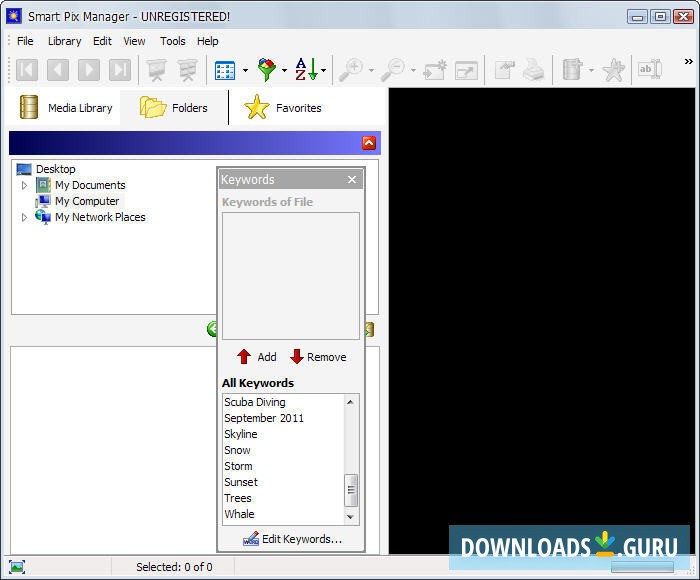This screenshot has height=580, width=700.
Task: Open the Tools menu
Action: [x=172, y=41]
